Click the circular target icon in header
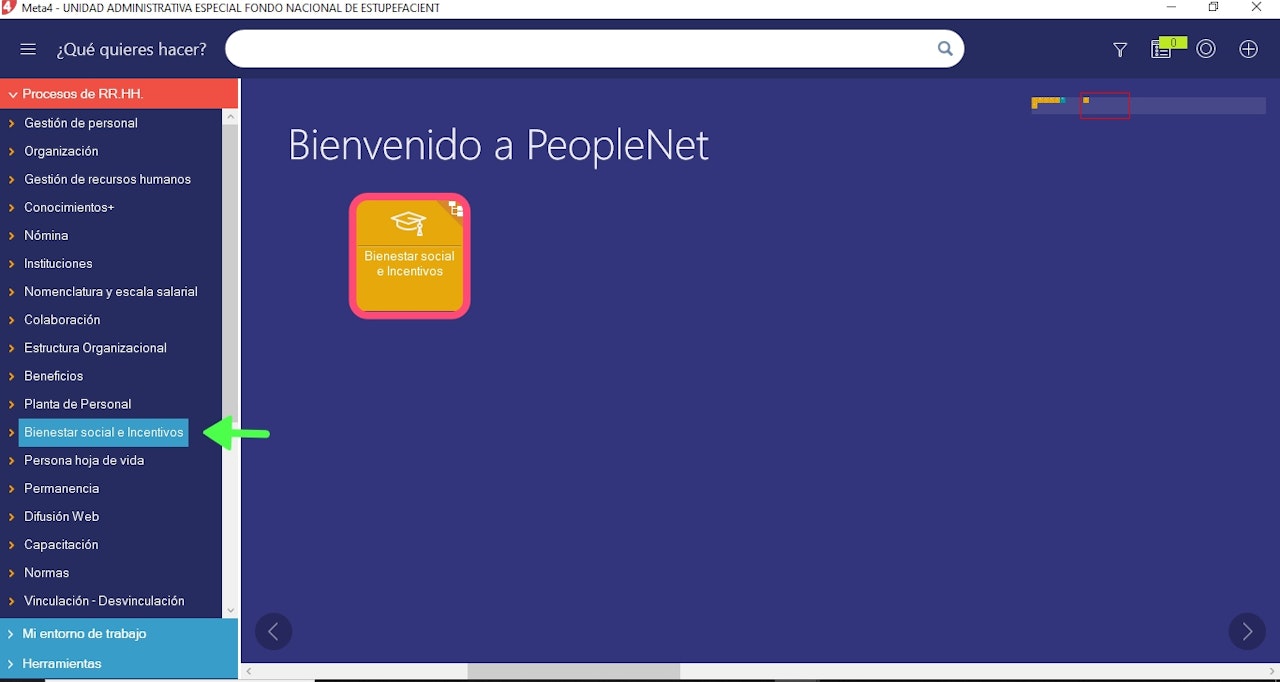Viewport: 1280px width, 682px height. coord(1206,49)
